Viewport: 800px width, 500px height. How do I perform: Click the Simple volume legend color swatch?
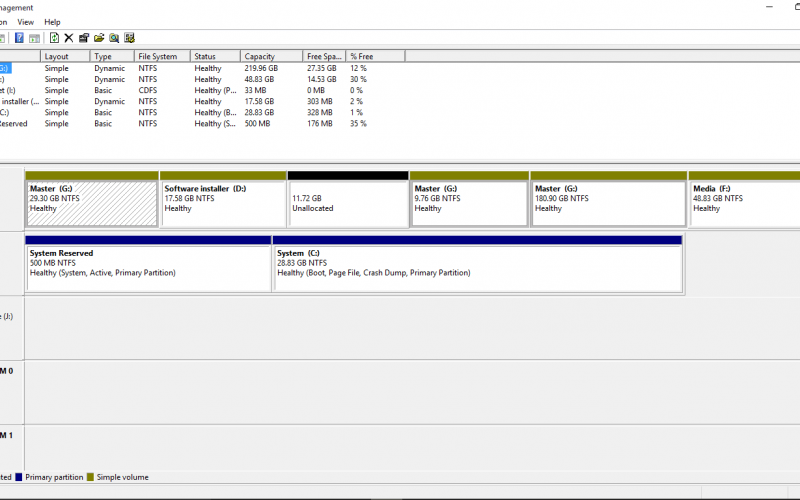tap(90, 477)
